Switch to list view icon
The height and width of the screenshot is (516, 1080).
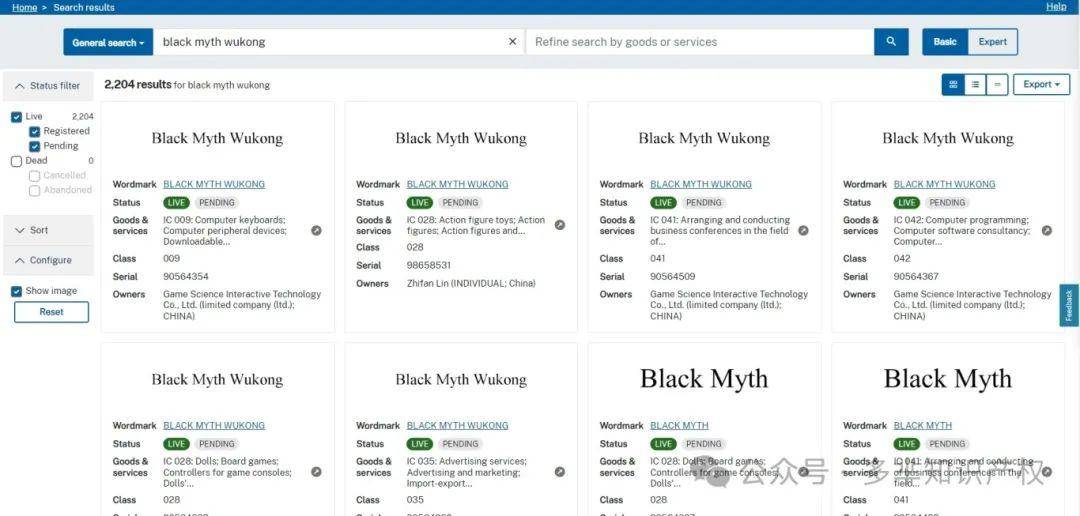click(975, 85)
